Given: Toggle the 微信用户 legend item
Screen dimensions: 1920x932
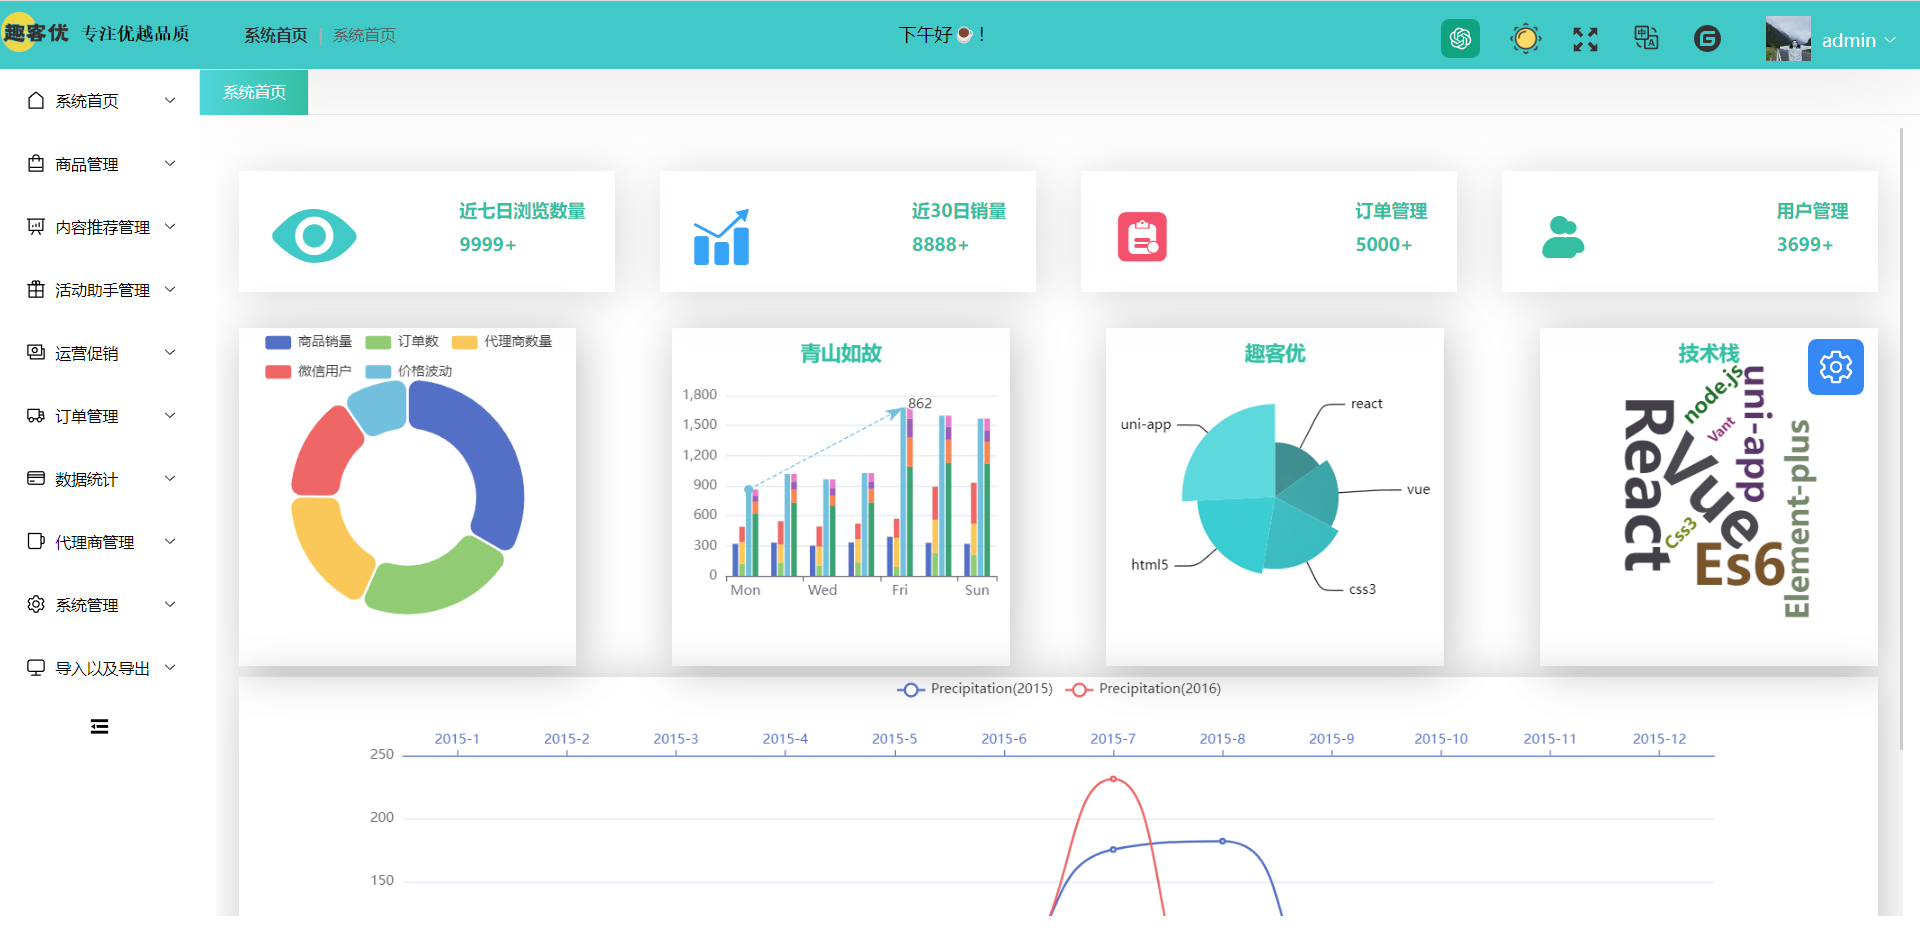Looking at the screenshot, I should coord(308,371).
